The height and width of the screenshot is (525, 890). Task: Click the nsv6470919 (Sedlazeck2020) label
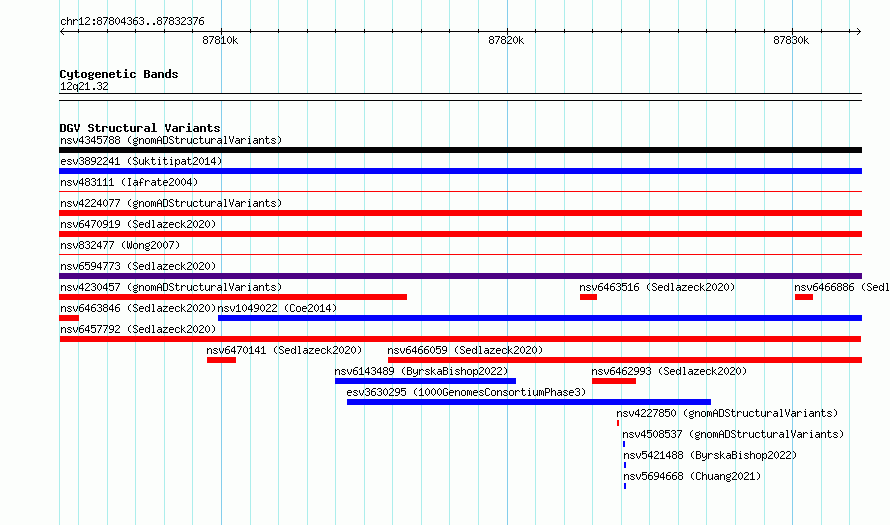tap(138, 224)
